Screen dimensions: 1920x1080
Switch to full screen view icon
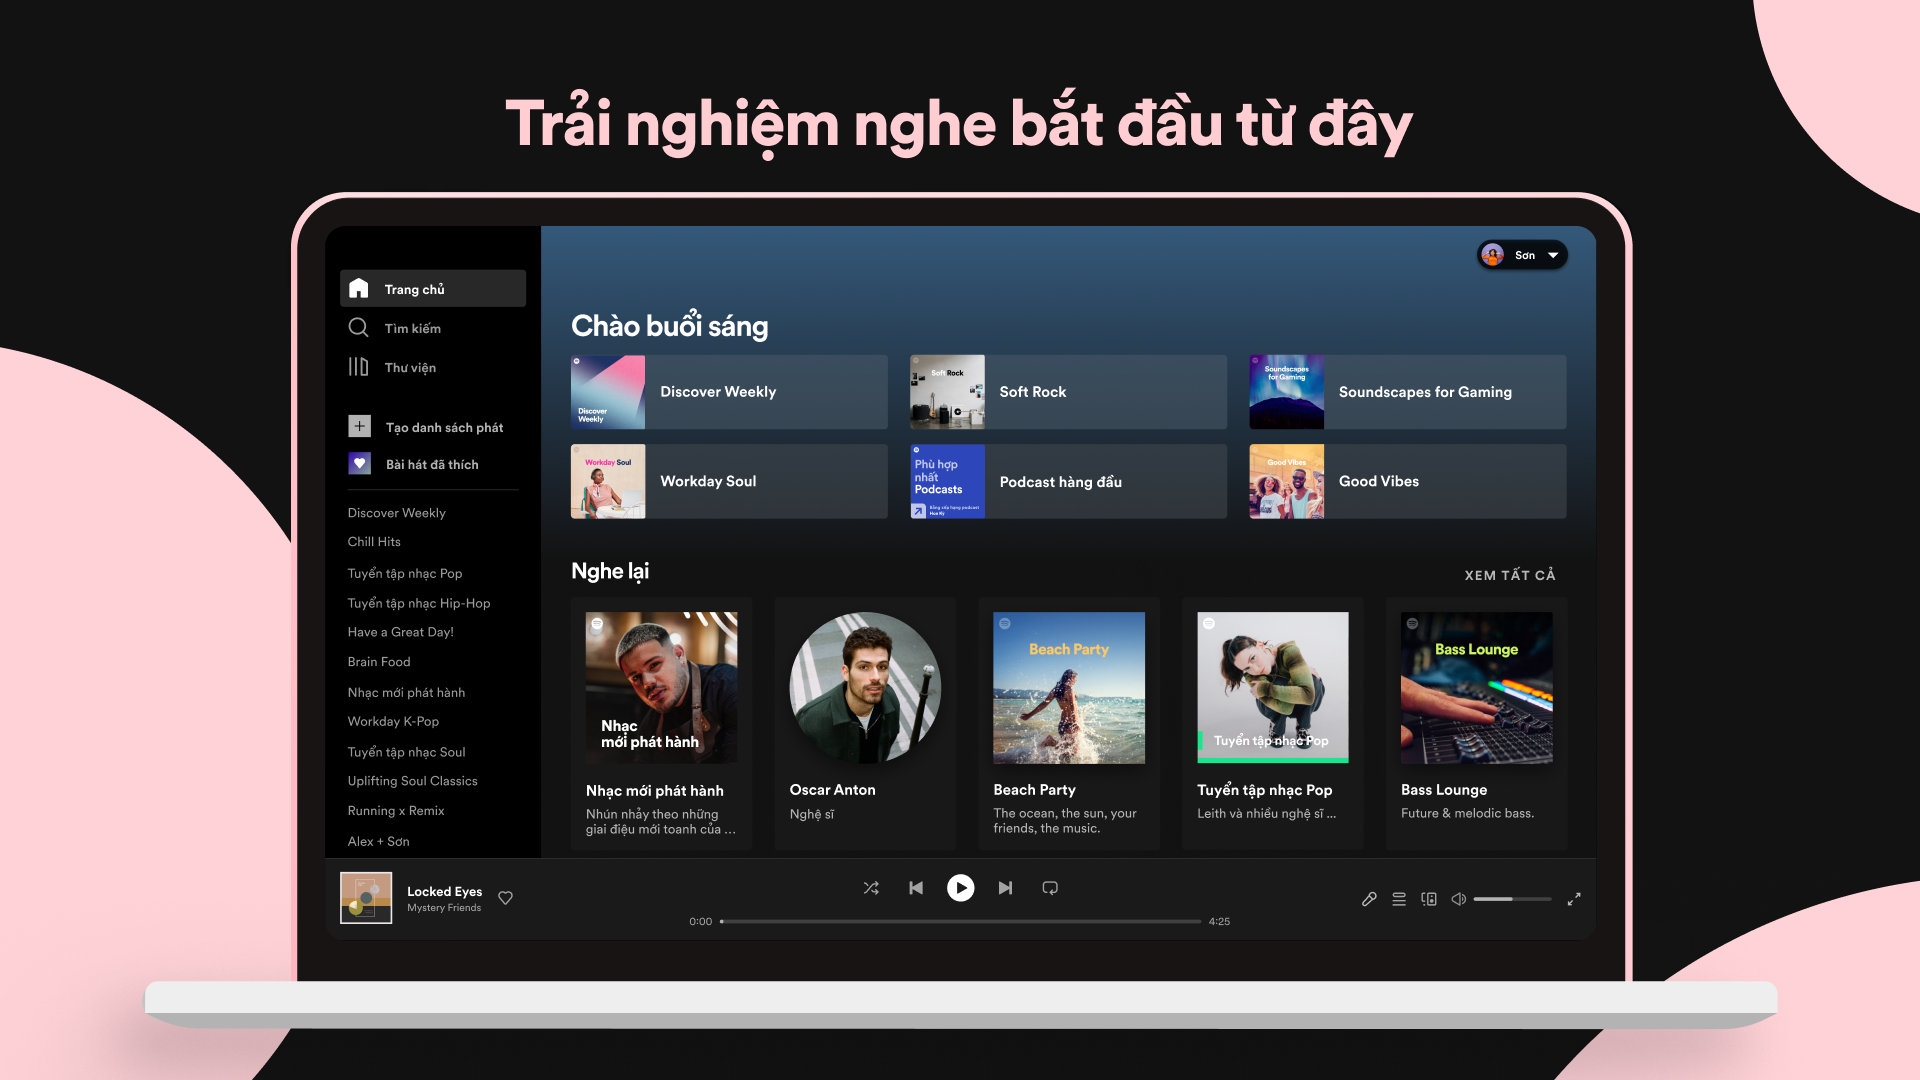point(1574,899)
